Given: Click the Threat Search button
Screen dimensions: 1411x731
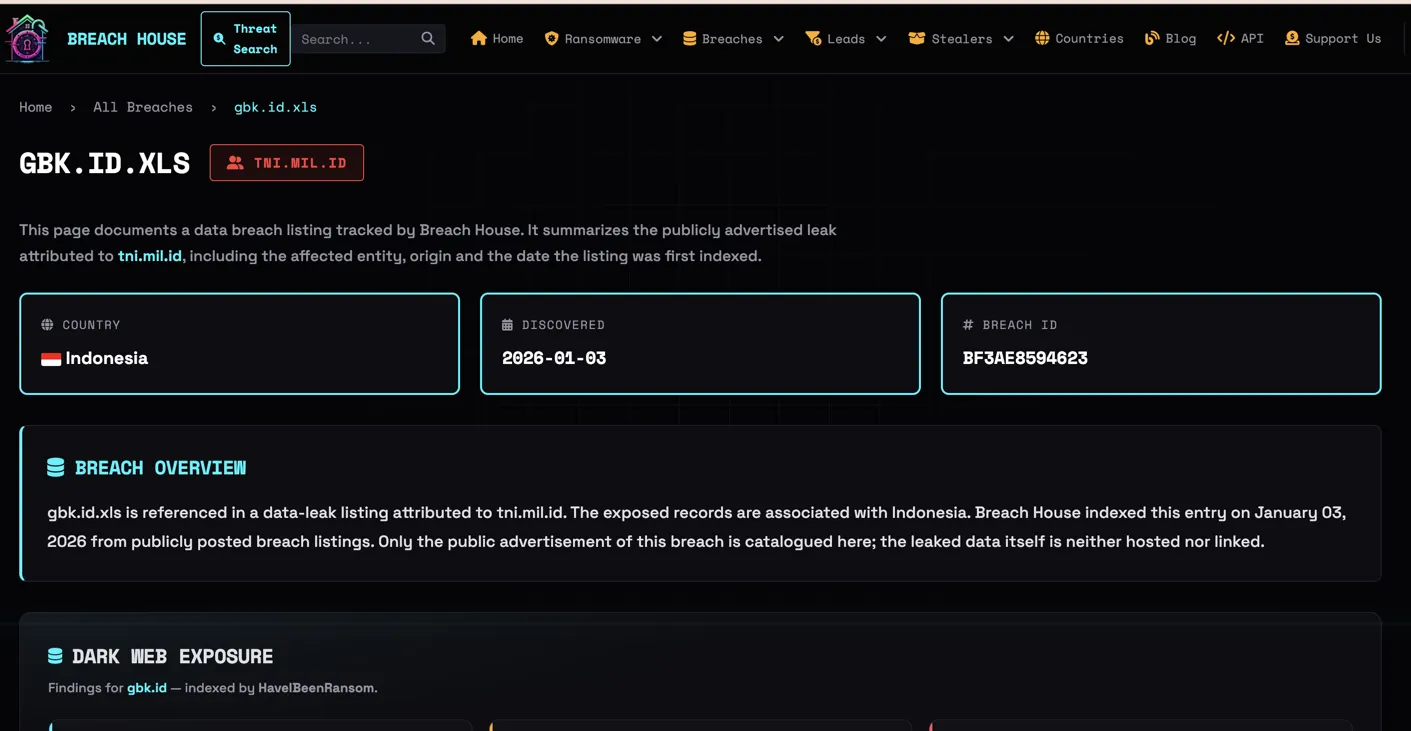Looking at the screenshot, I should point(245,39).
